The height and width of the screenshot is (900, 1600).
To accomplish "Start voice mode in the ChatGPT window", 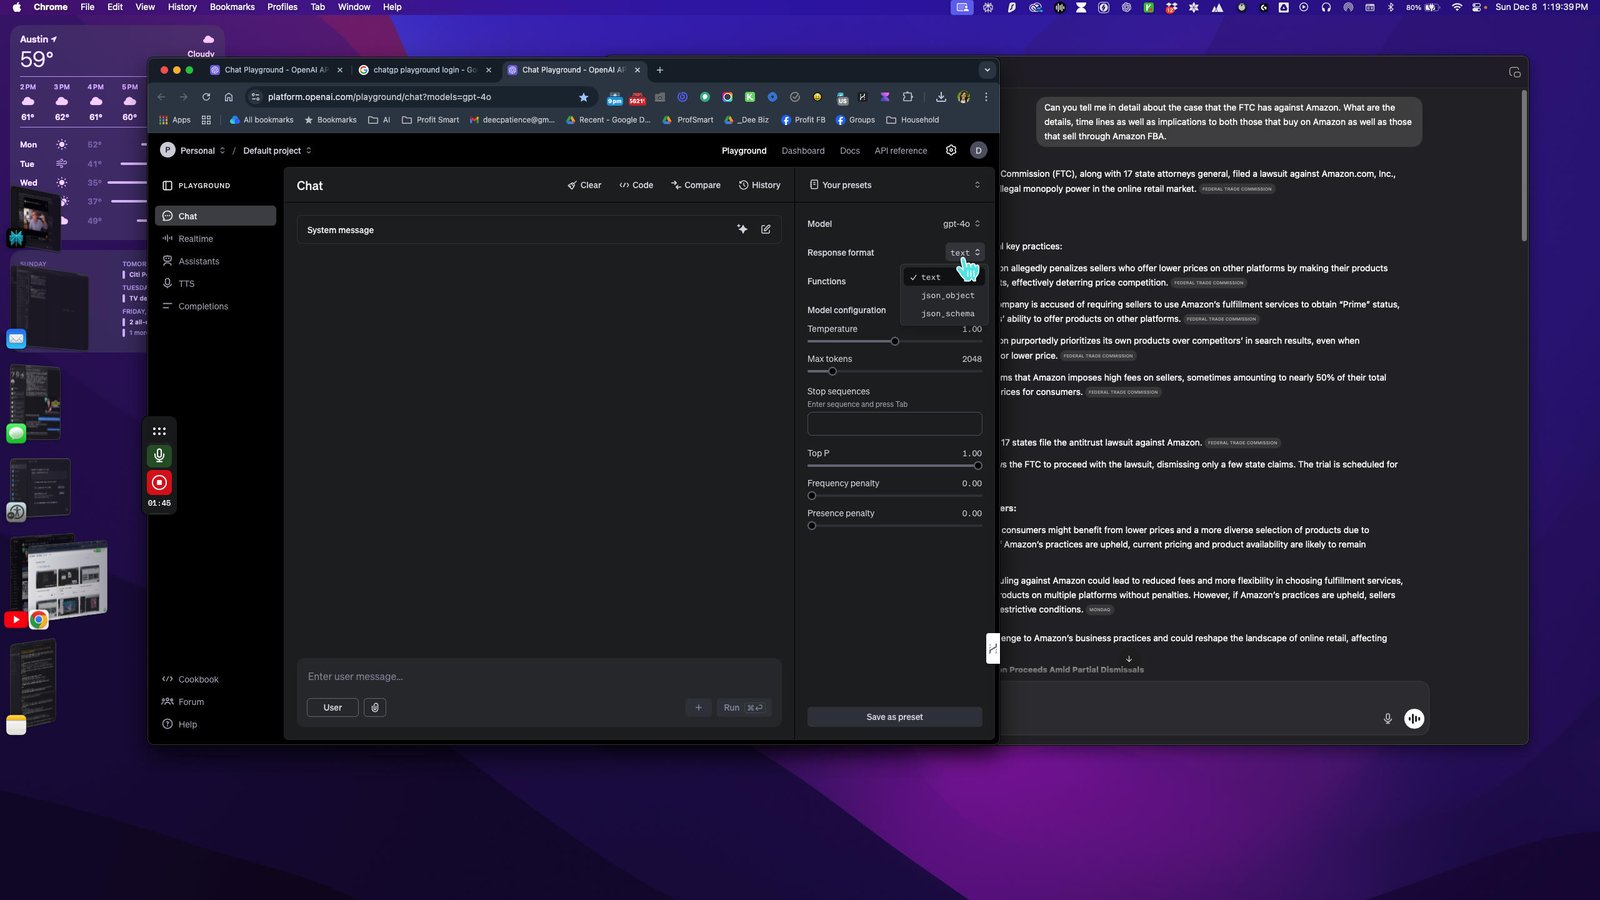I will tap(1414, 718).
